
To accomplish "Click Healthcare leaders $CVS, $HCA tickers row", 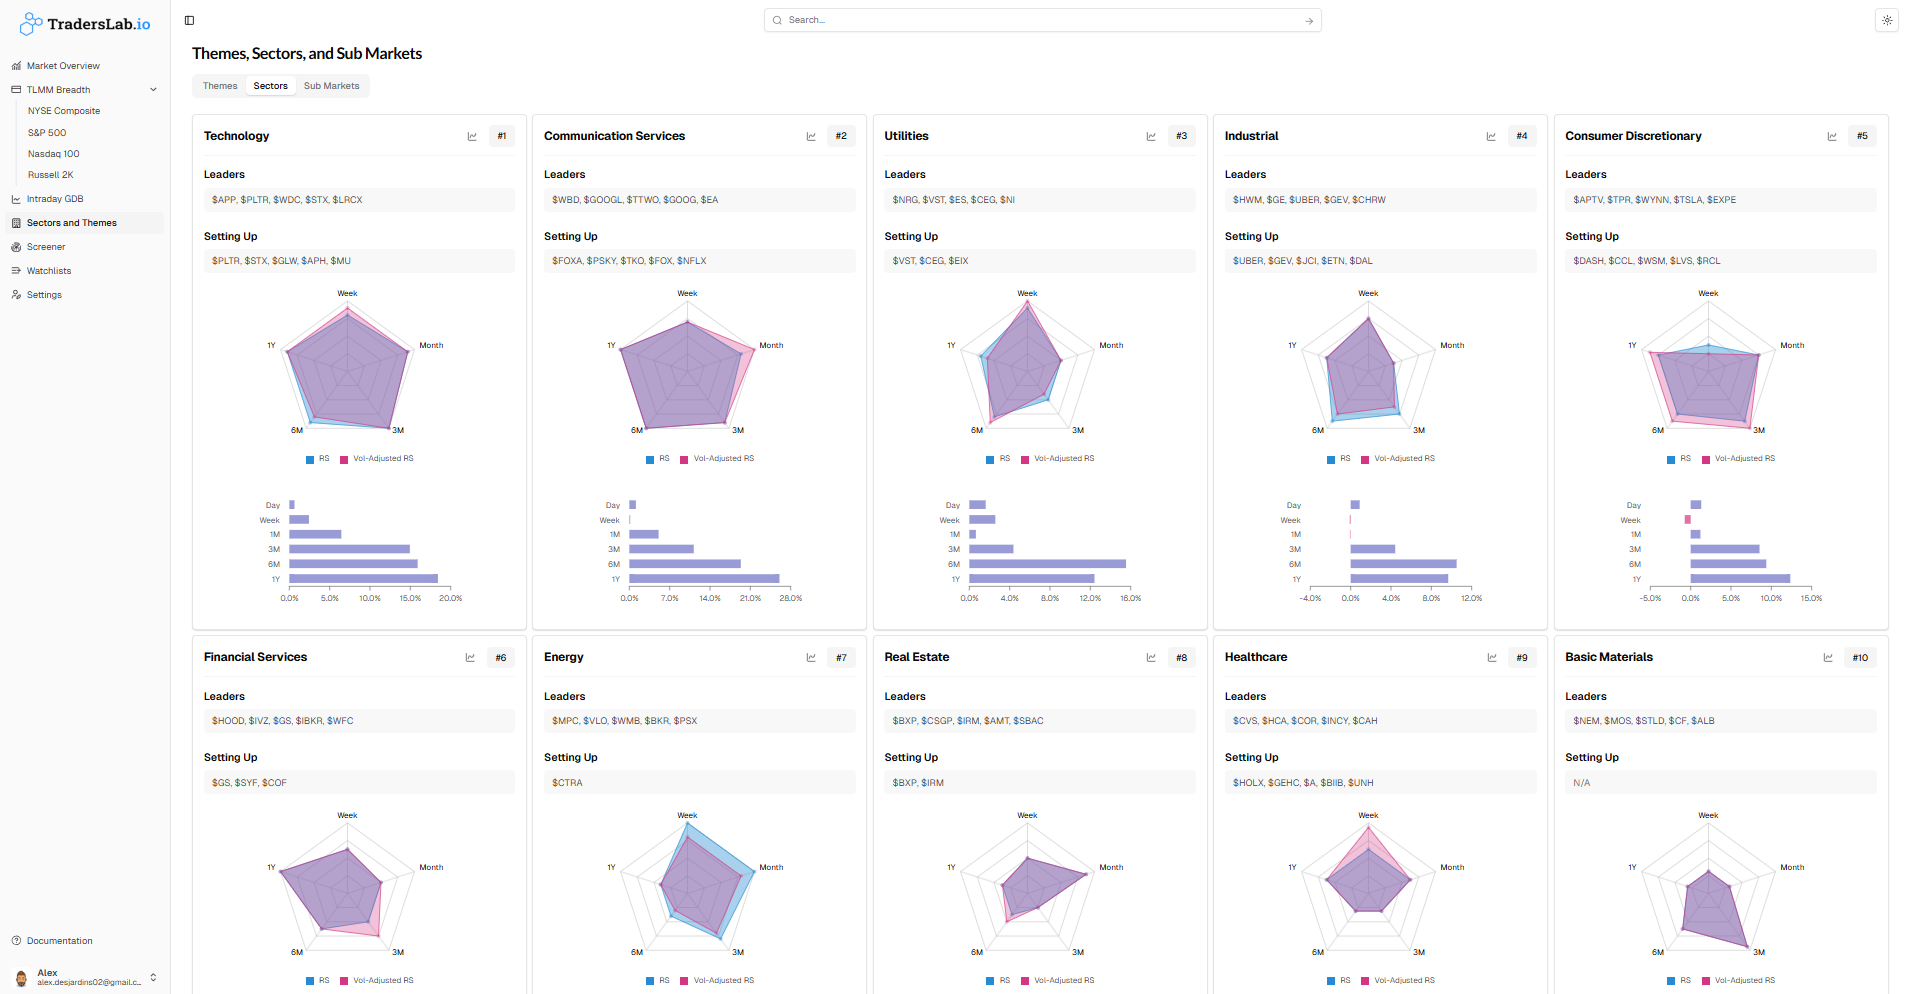I will tap(1380, 721).
